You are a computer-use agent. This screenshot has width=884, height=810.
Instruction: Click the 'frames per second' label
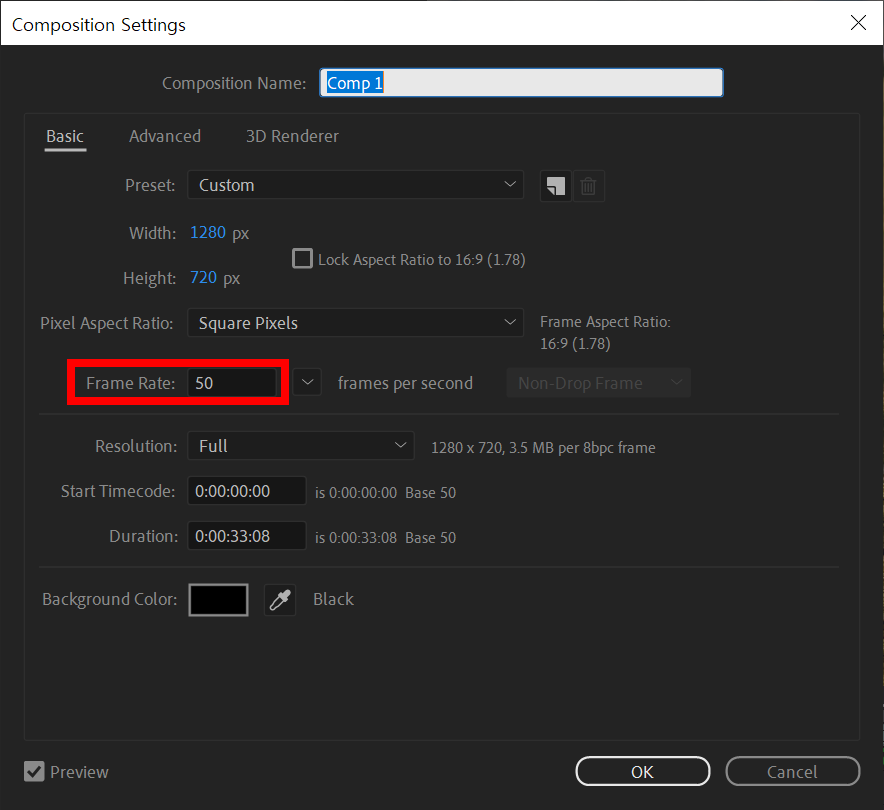405,383
